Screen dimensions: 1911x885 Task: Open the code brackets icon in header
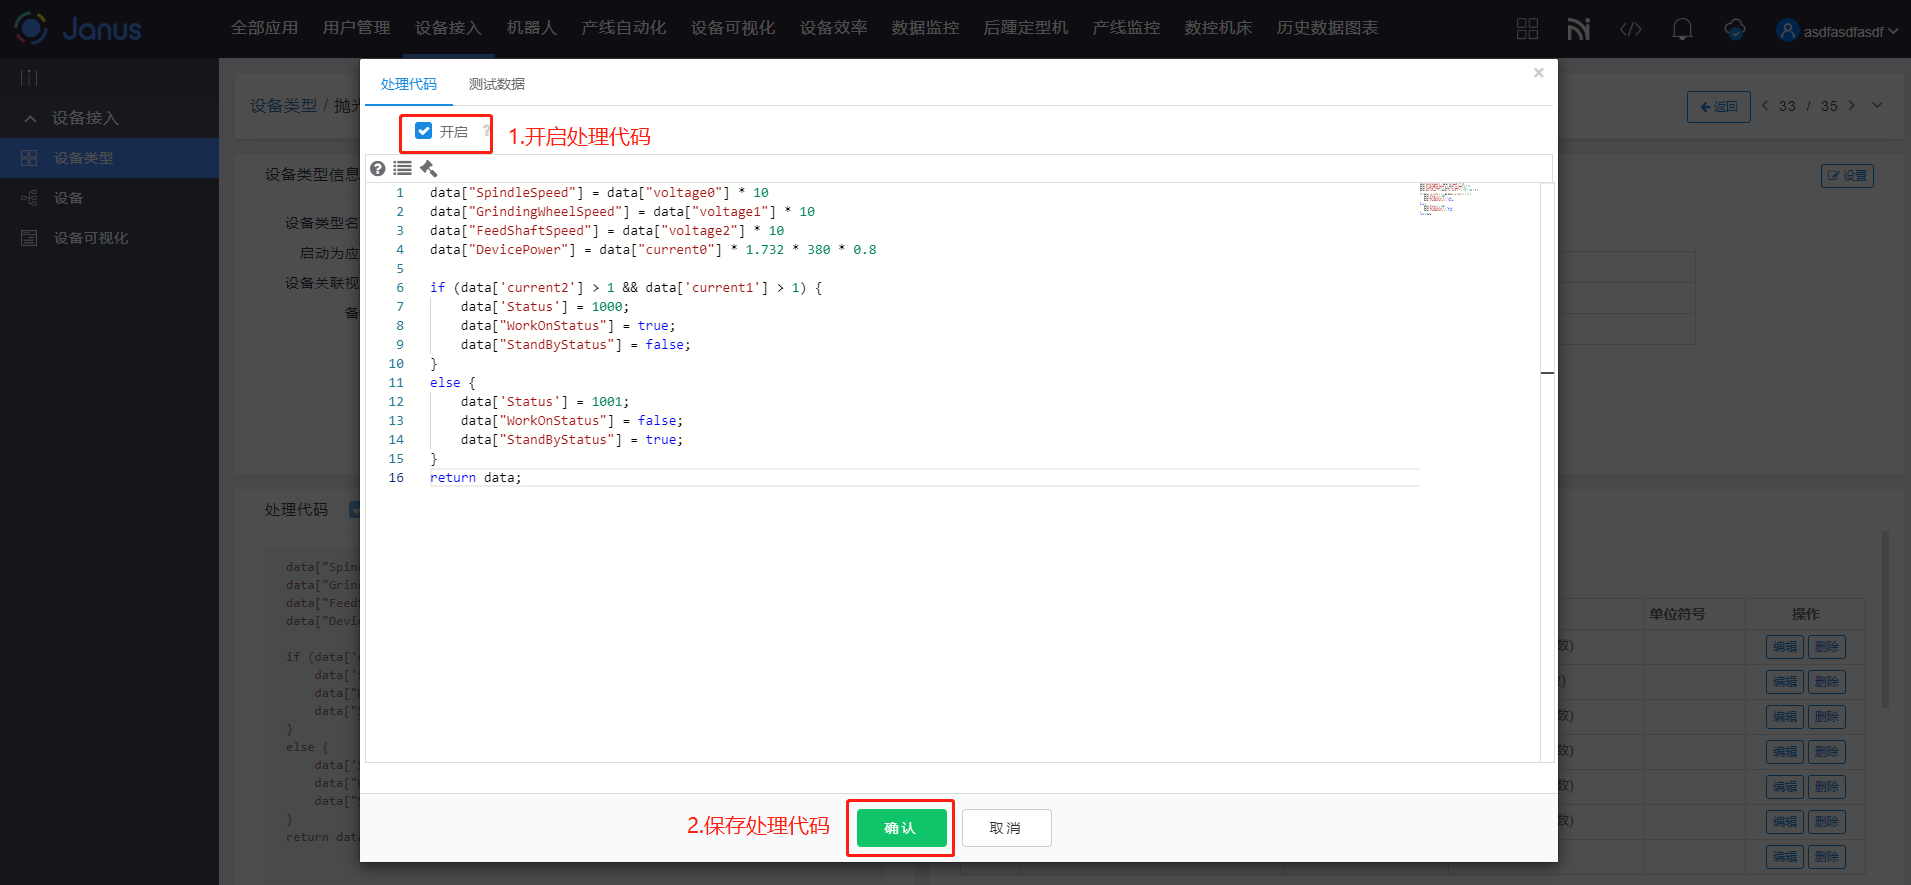[1630, 29]
